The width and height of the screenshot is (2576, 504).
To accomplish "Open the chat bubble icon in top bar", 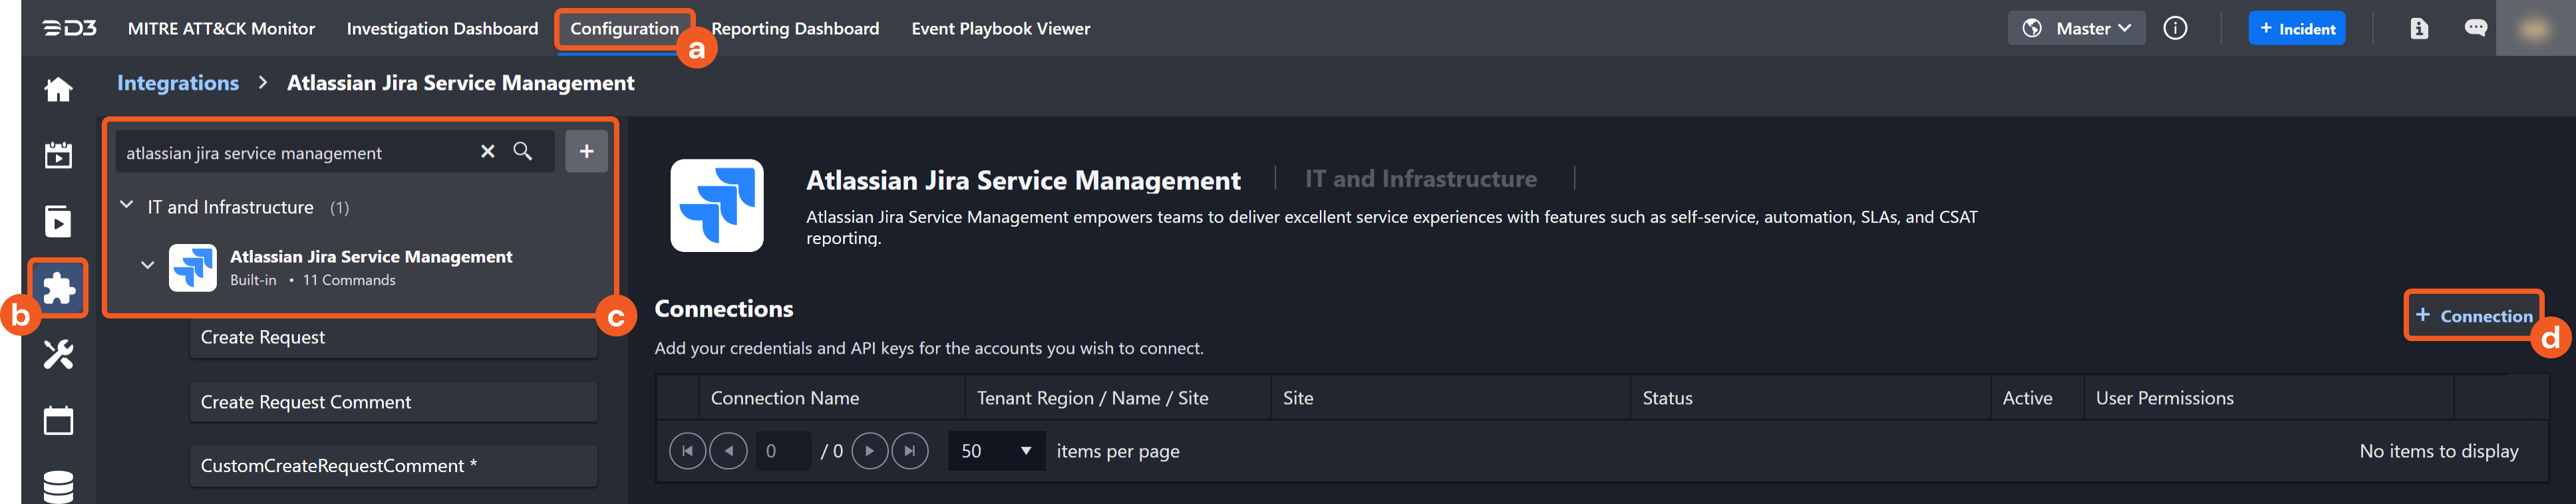I will (x=2475, y=28).
